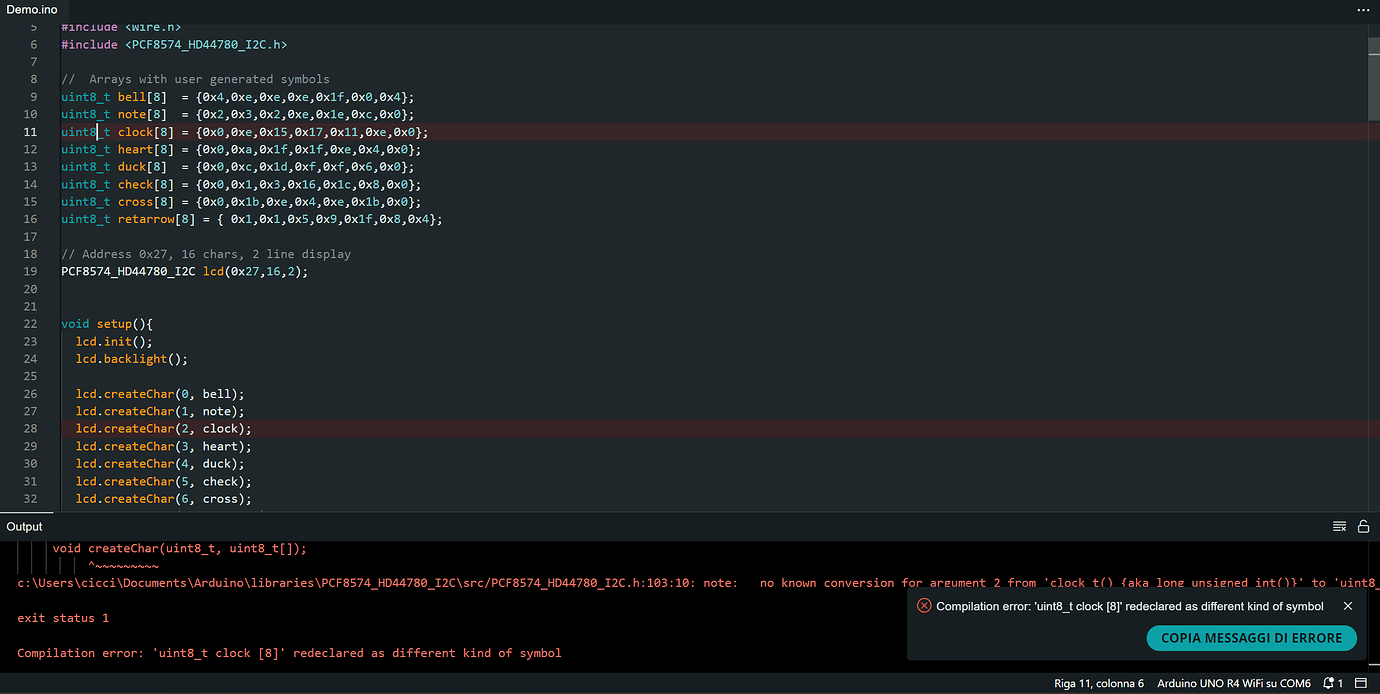Clear the Output panel contents
Viewport: 1380px width, 694px height.
[x=1339, y=527]
